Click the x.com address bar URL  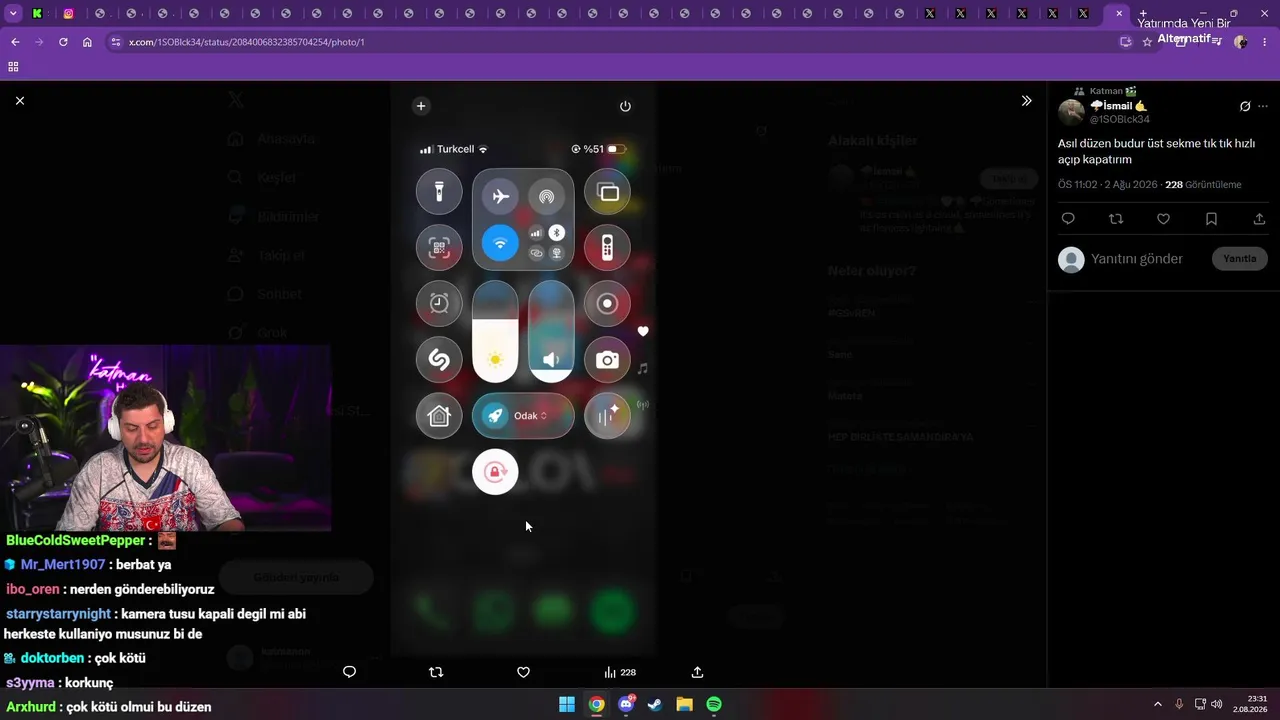pyautogui.click(x=246, y=42)
